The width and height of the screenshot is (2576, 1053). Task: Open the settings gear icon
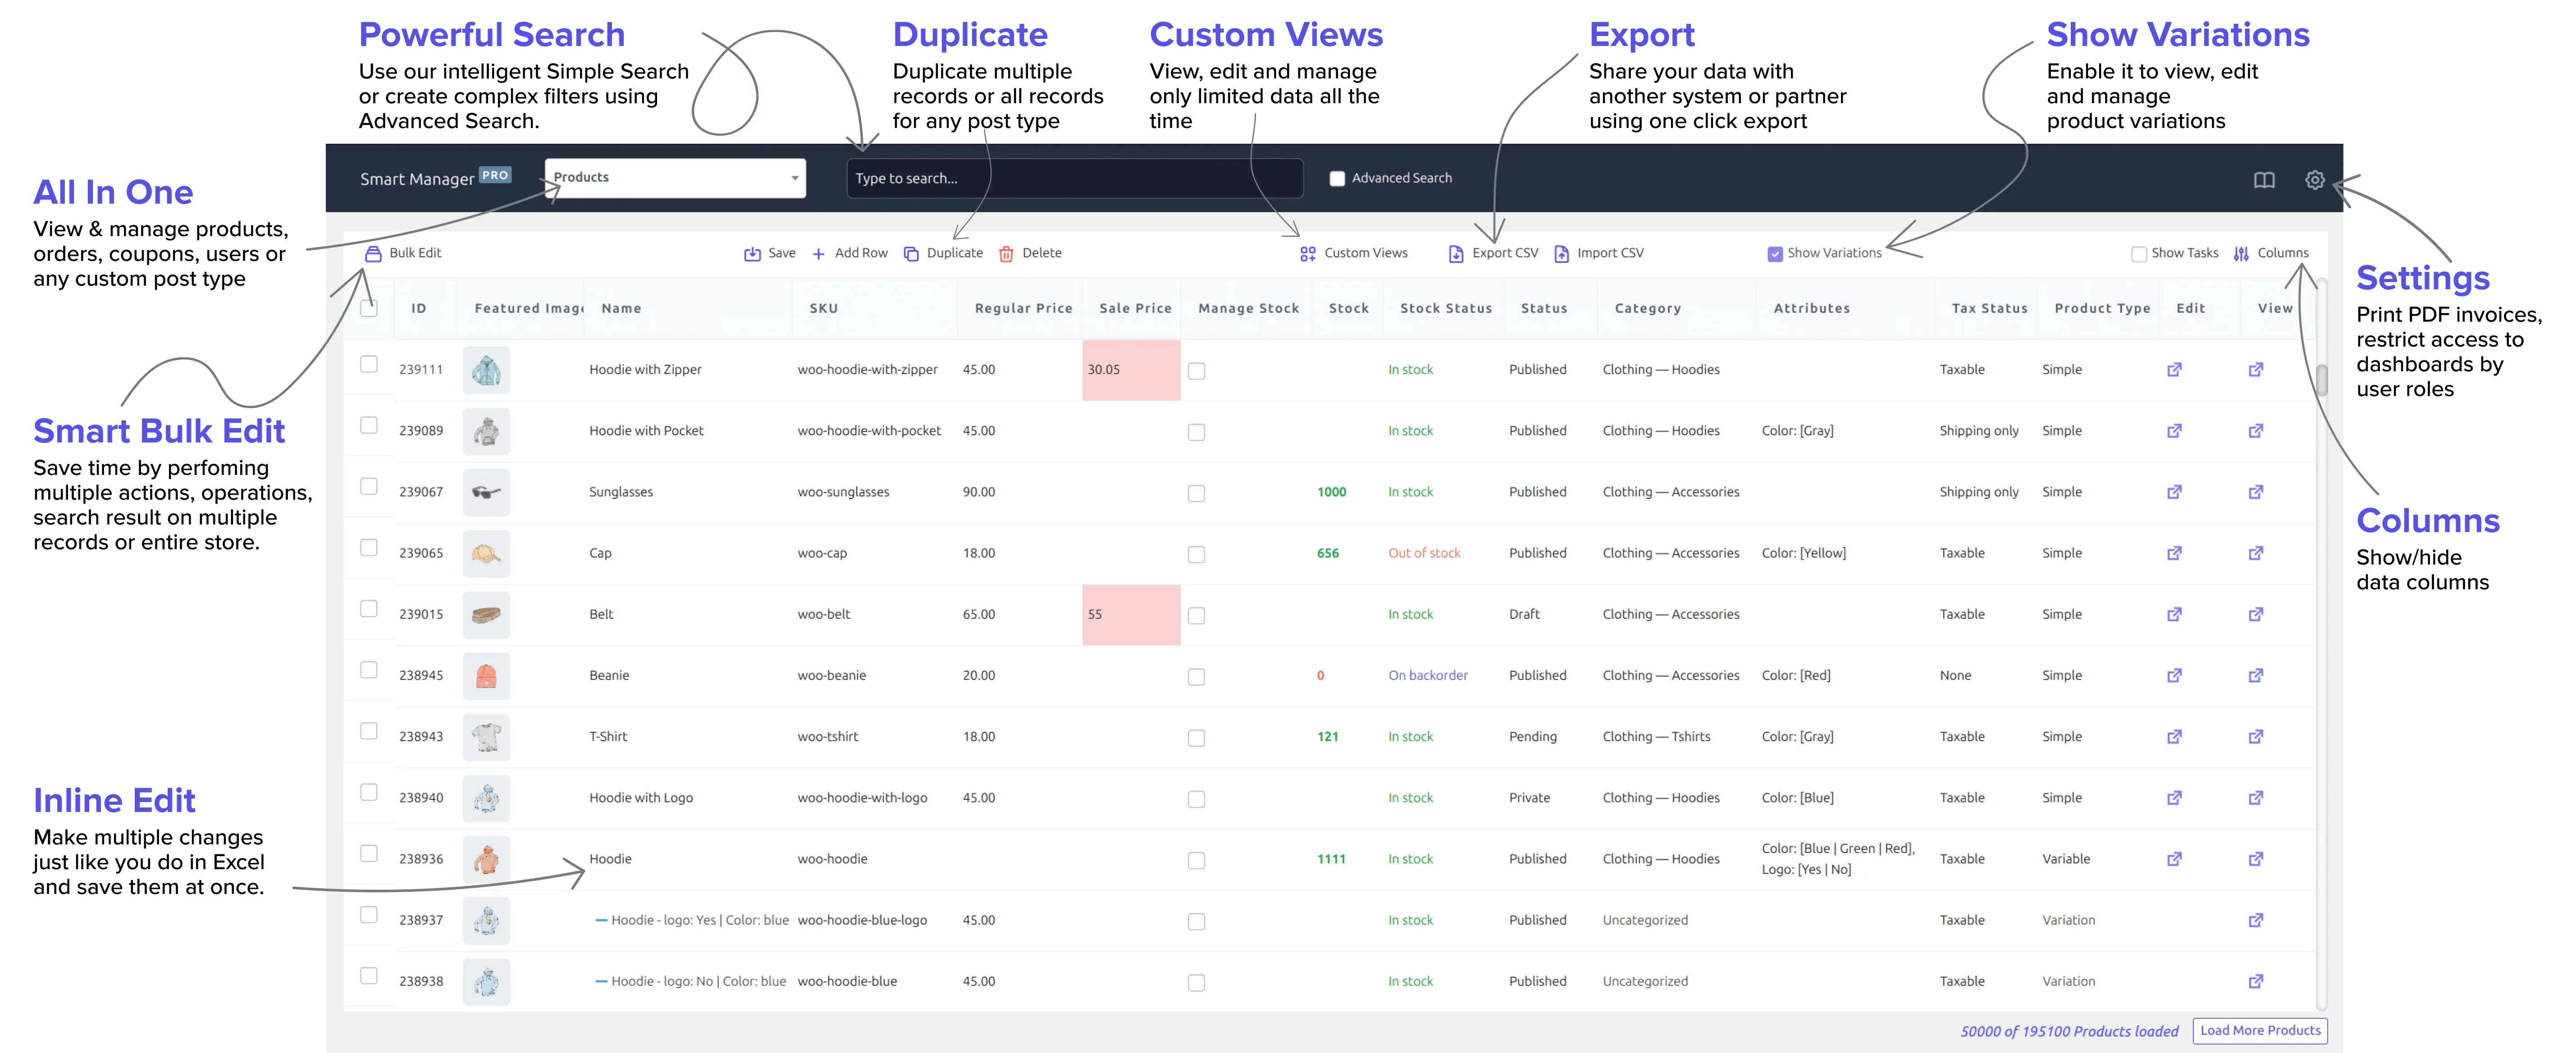[2314, 180]
